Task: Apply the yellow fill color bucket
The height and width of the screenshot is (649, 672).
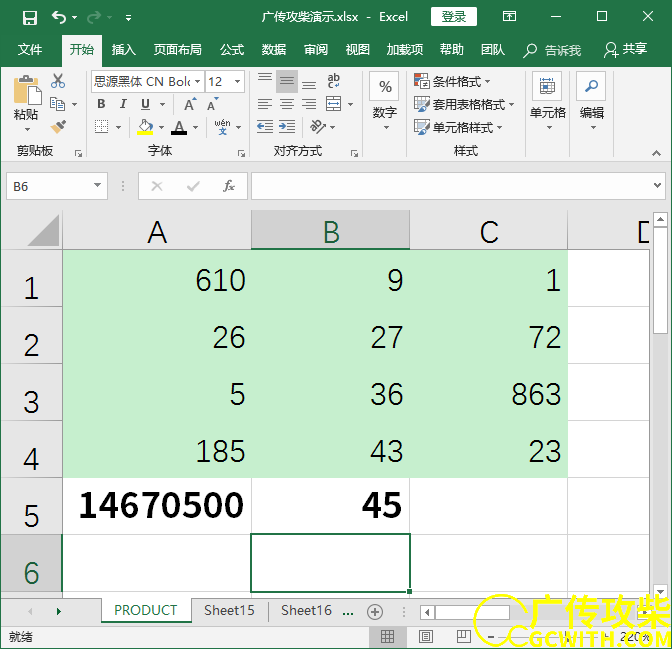Action: tap(145, 127)
